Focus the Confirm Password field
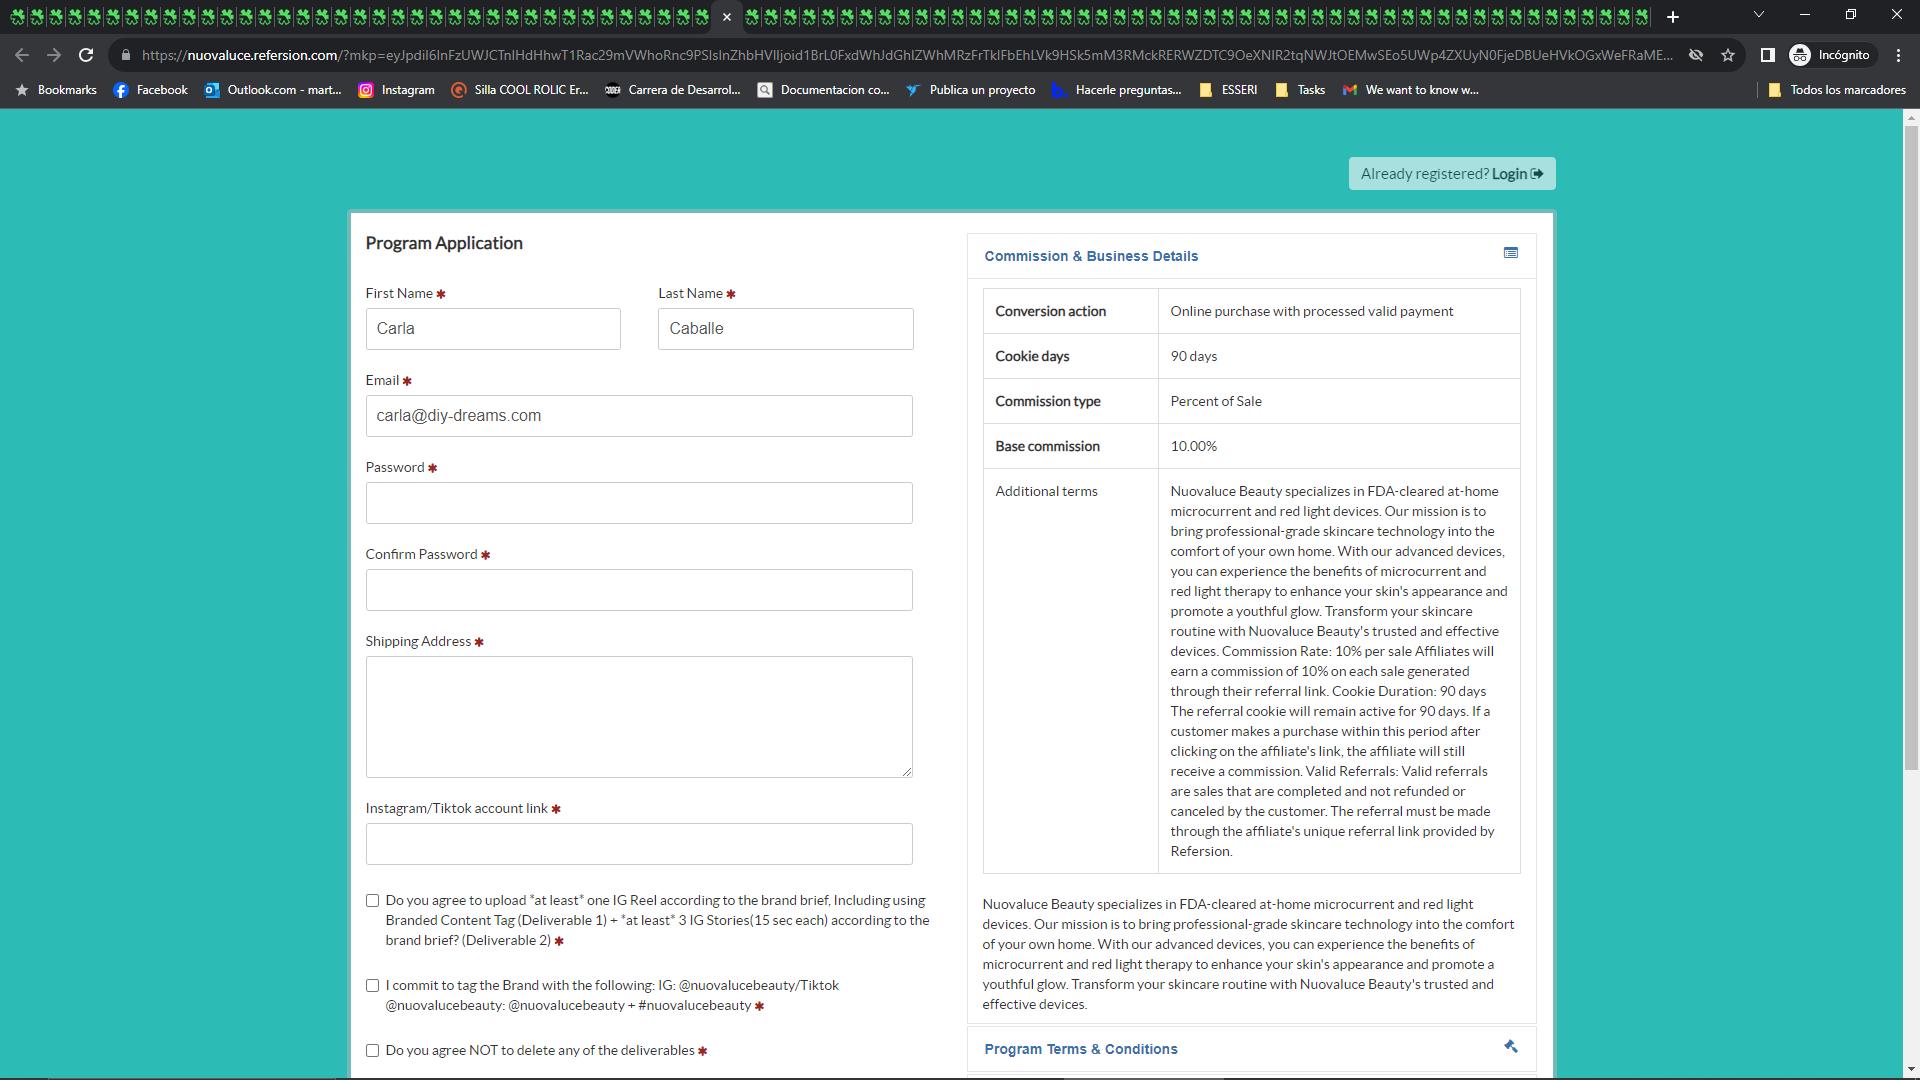 [x=639, y=590]
